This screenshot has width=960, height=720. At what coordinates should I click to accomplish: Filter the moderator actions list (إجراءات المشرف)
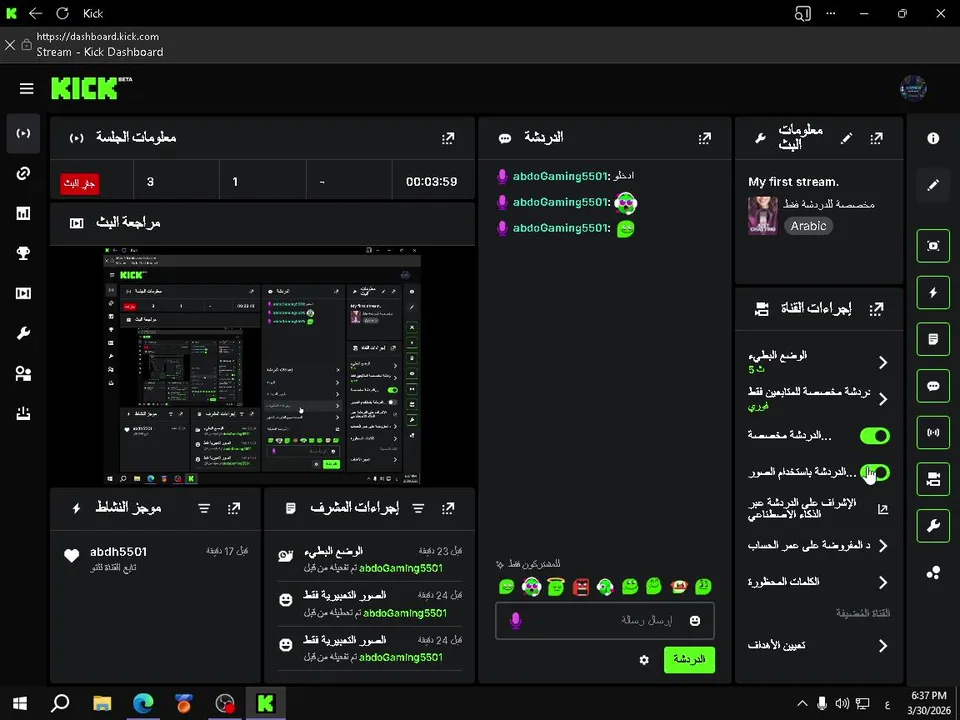tap(418, 508)
